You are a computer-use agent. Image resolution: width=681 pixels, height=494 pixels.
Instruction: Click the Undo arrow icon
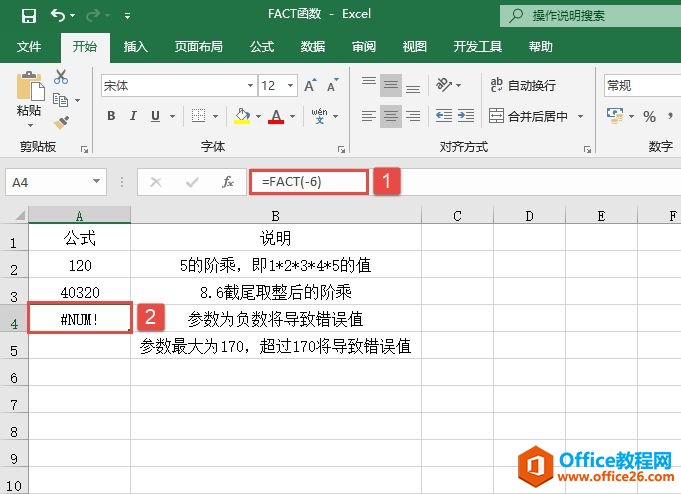point(57,16)
